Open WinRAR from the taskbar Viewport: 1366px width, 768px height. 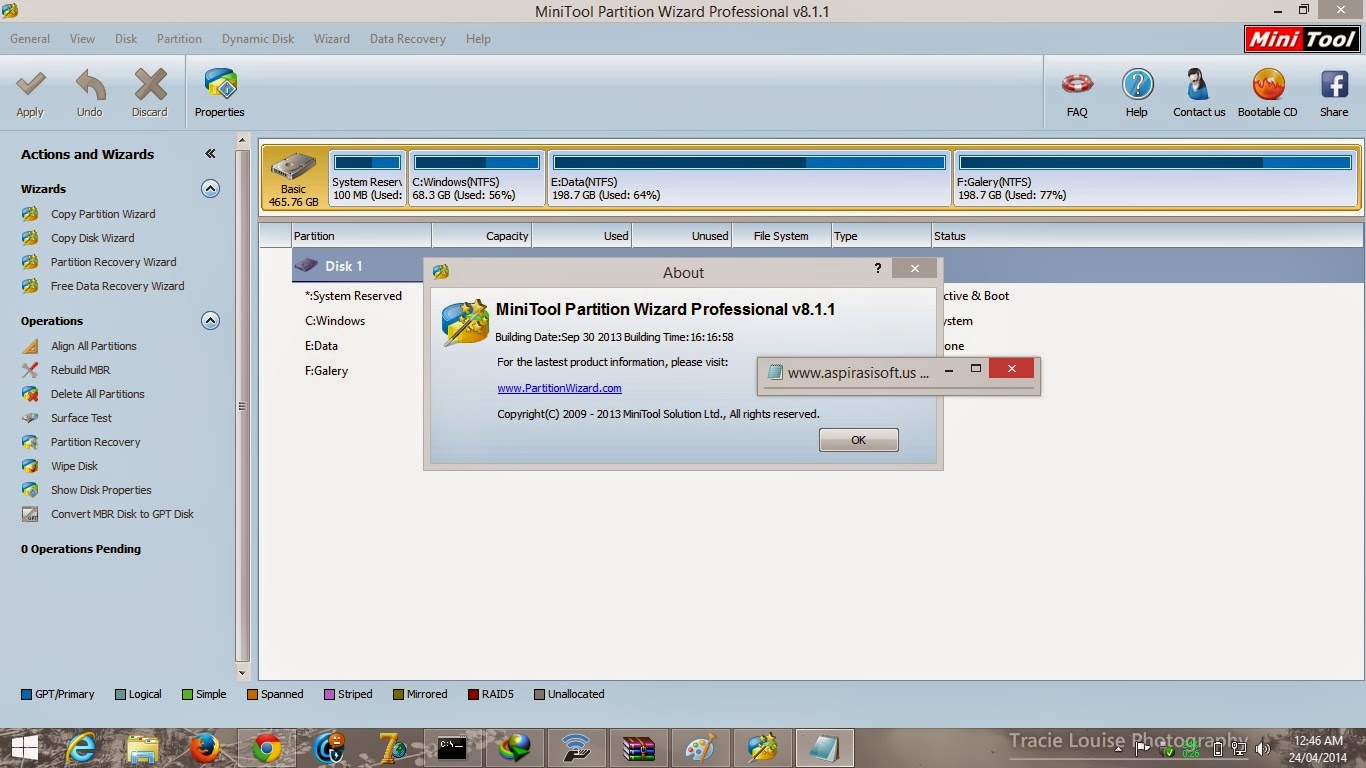pos(638,748)
